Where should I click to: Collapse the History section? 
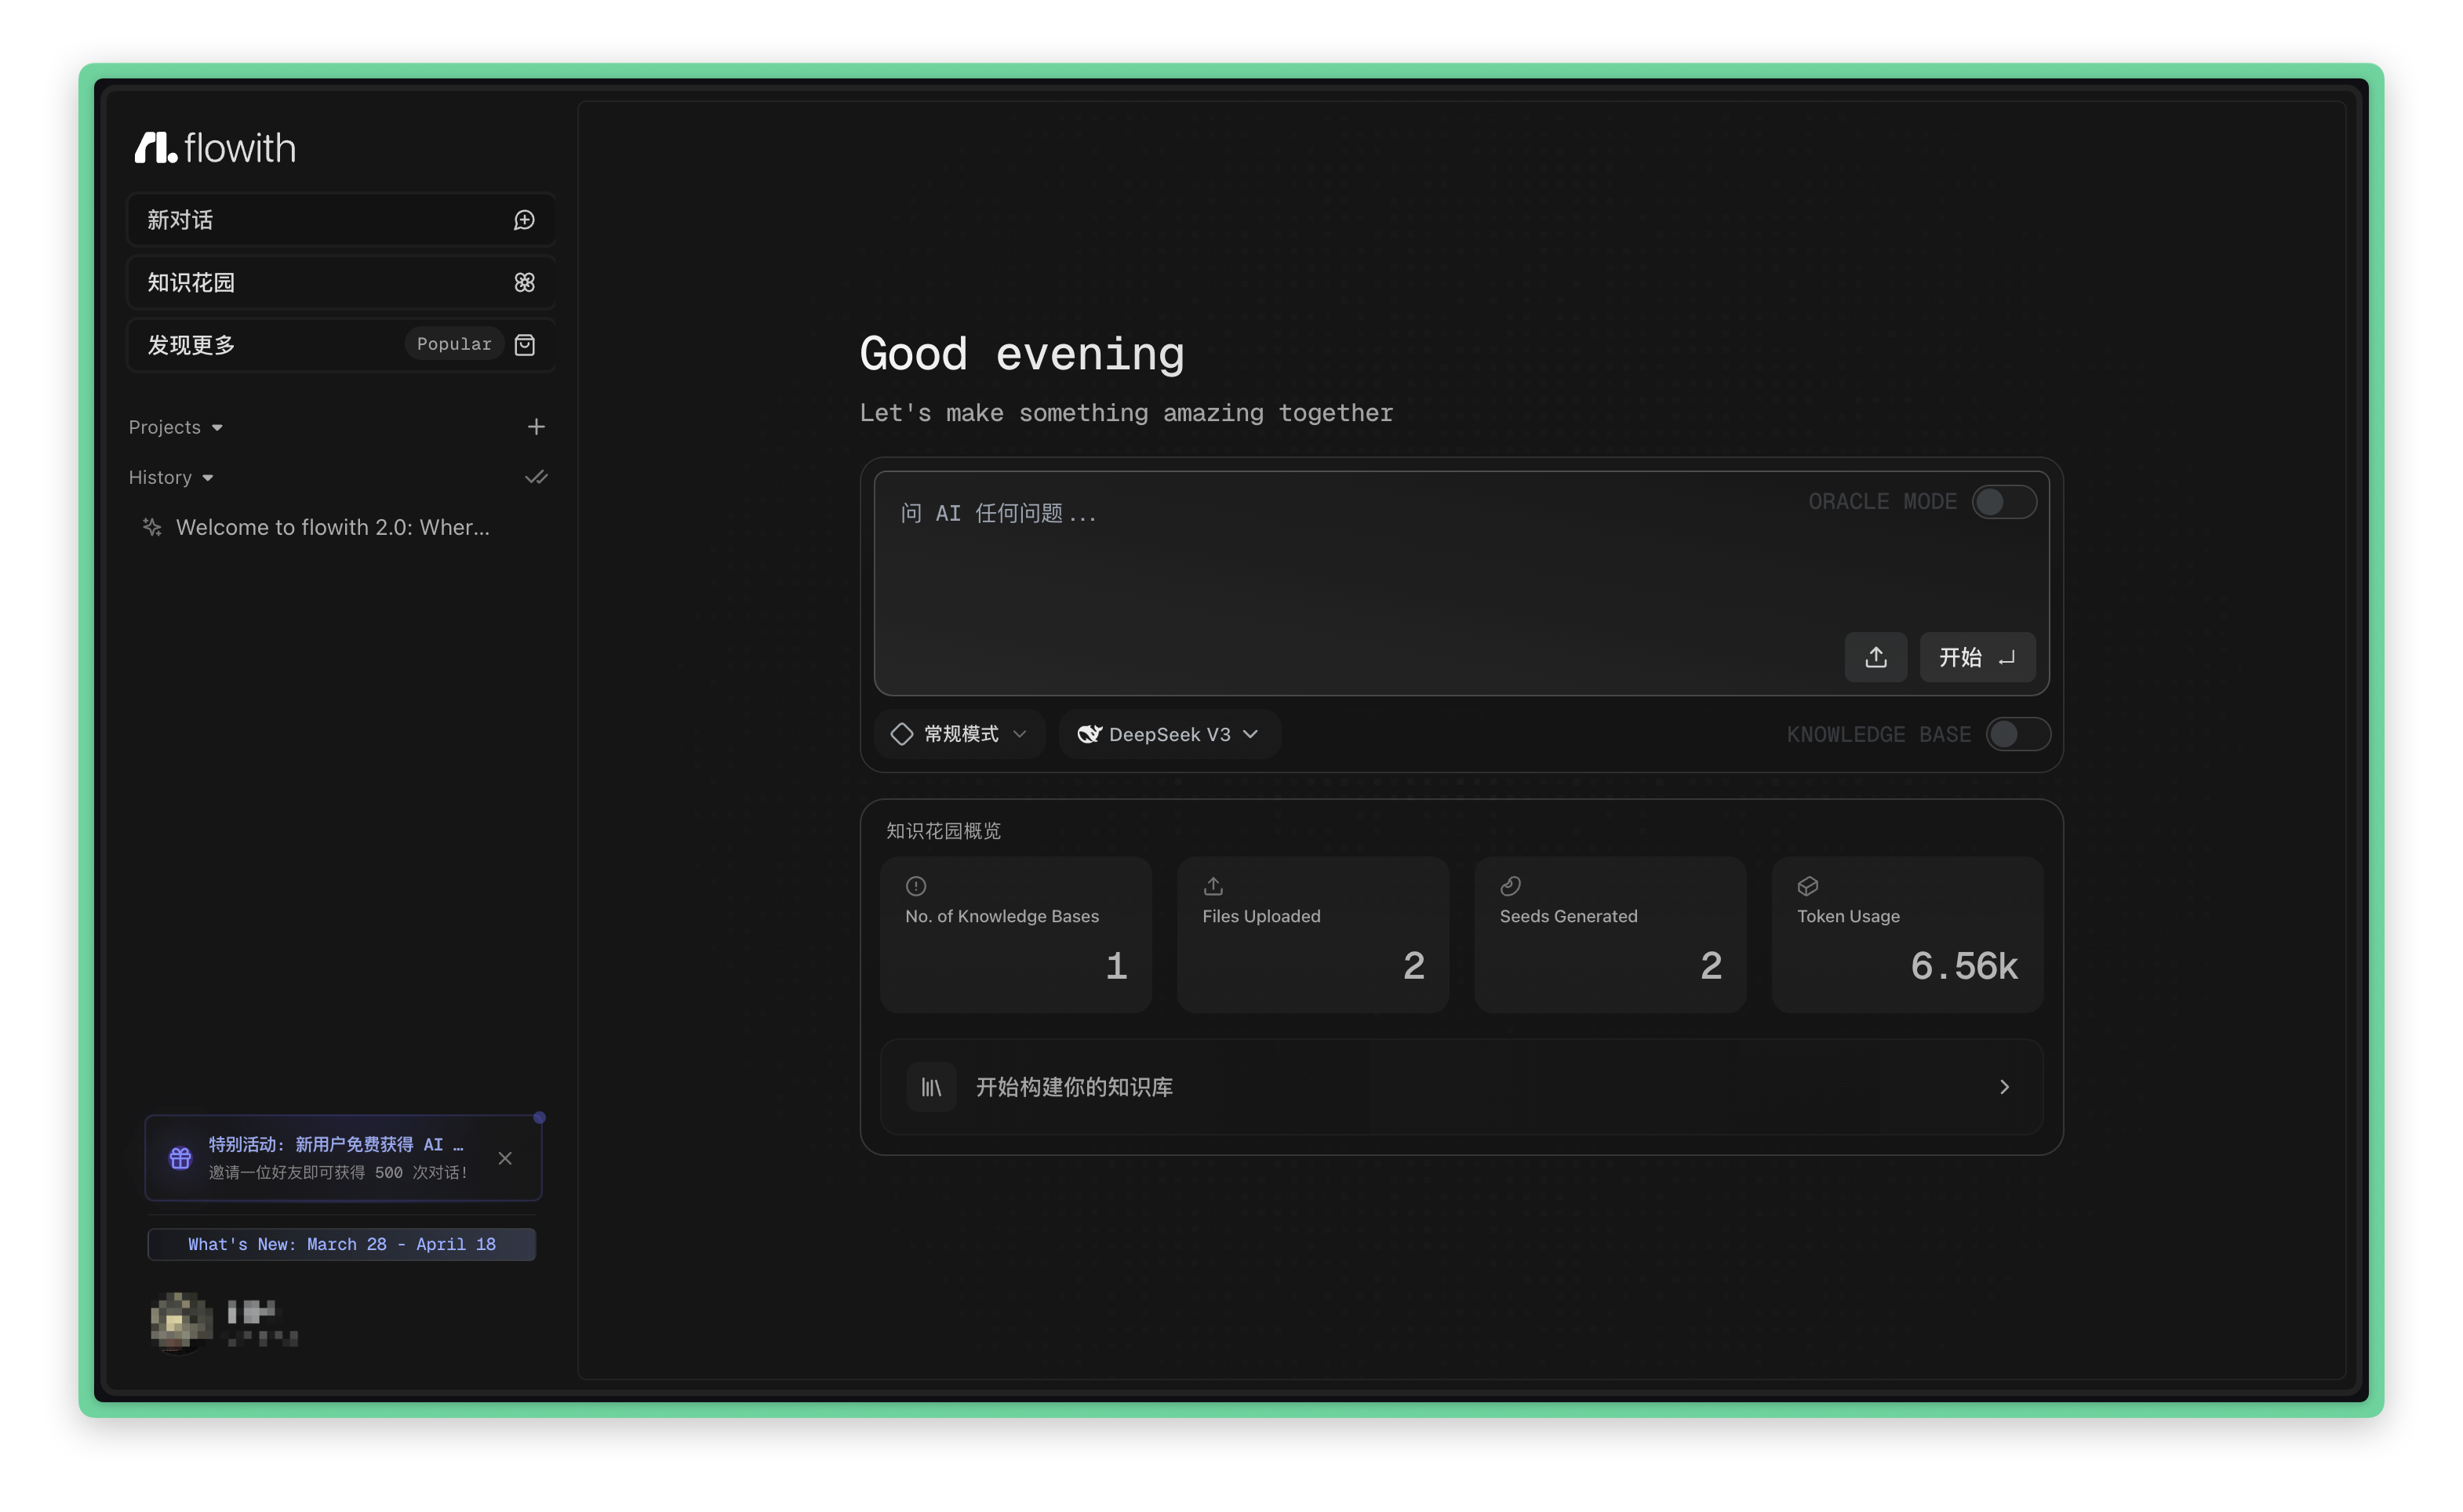click(171, 478)
